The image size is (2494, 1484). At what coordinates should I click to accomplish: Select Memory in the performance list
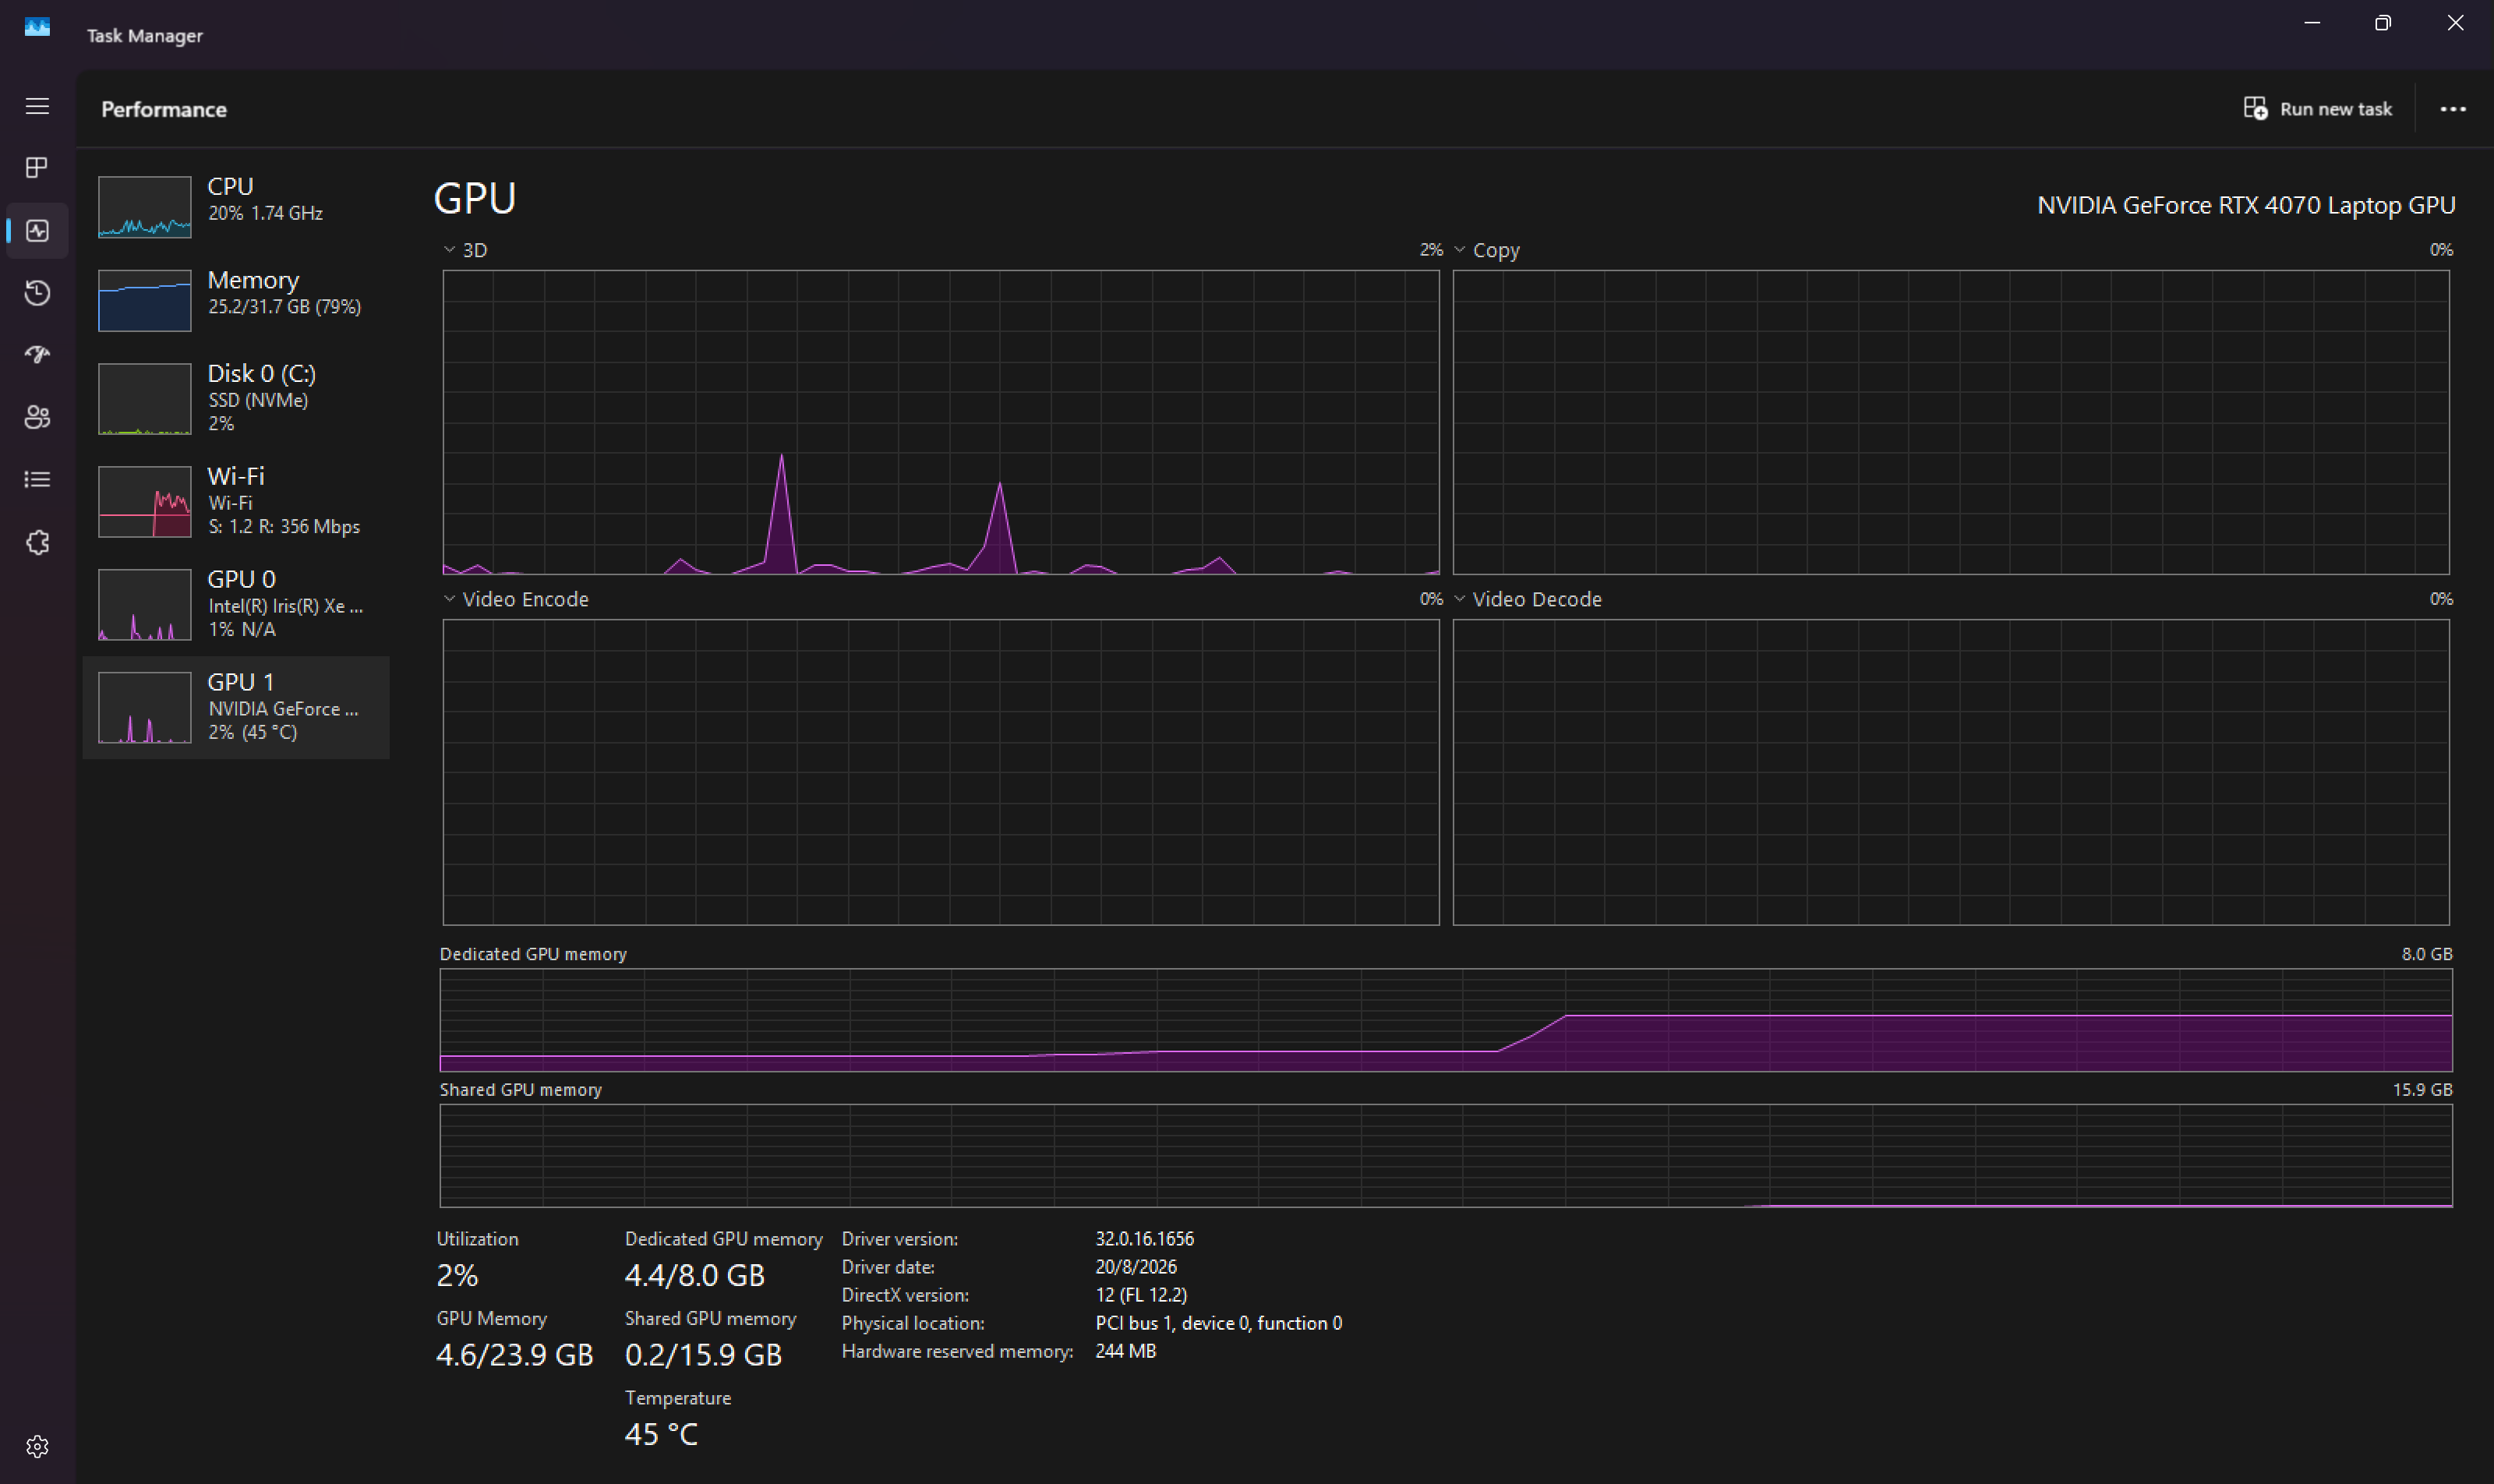point(236,300)
